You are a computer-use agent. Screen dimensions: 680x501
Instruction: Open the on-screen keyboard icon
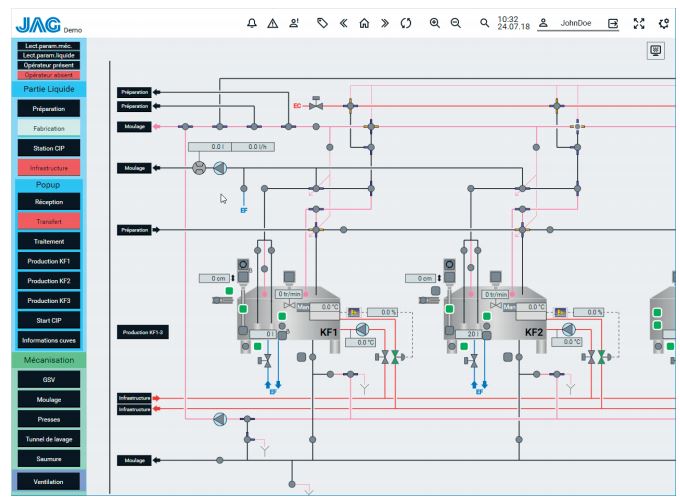click(x=657, y=51)
